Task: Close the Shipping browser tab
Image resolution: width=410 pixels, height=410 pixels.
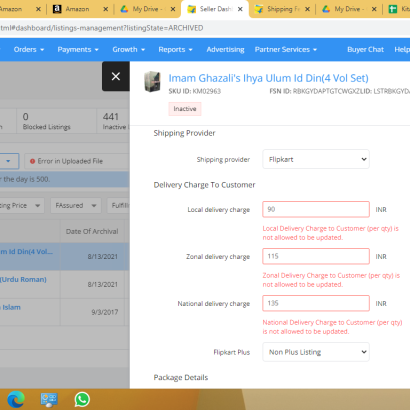Action: tap(307, 9)
